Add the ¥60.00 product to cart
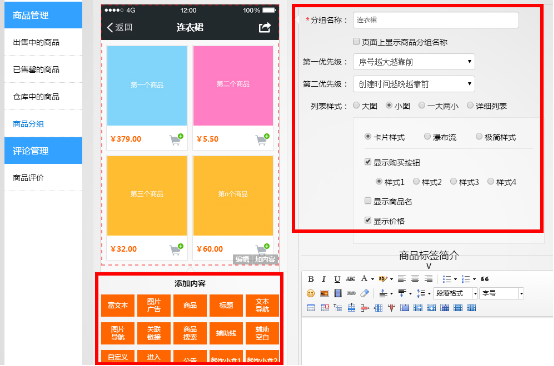 (x=263, y=249)
